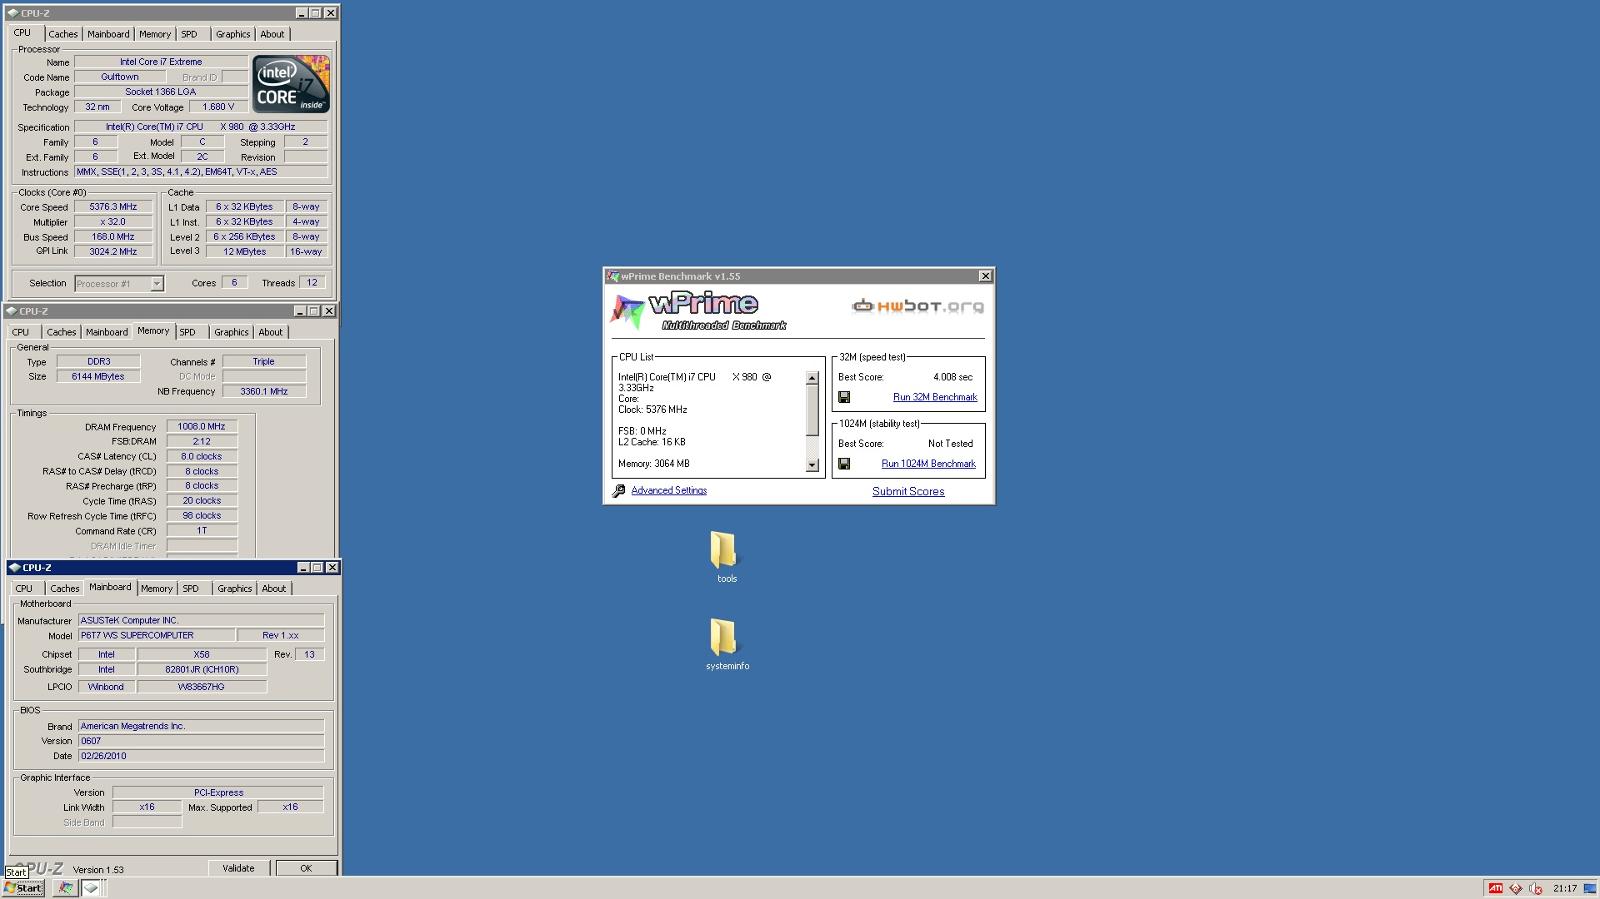The height and width of the screenshot is (899, 1600).
Task: Open About tab in top CPU-Z window
Action: 272,34
